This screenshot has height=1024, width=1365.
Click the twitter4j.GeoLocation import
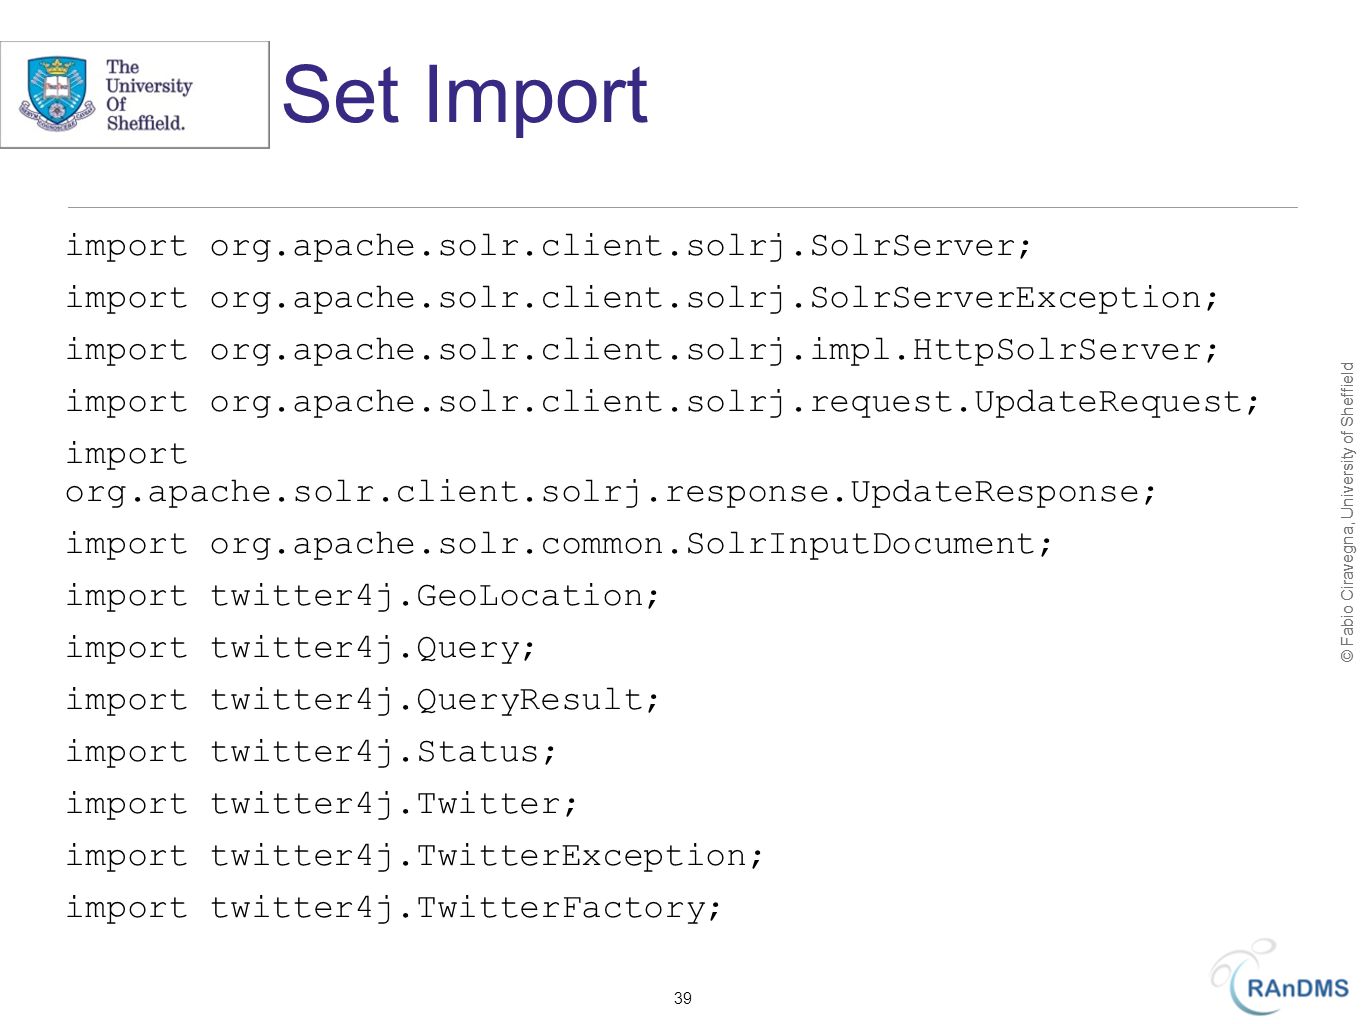[362, 596]
